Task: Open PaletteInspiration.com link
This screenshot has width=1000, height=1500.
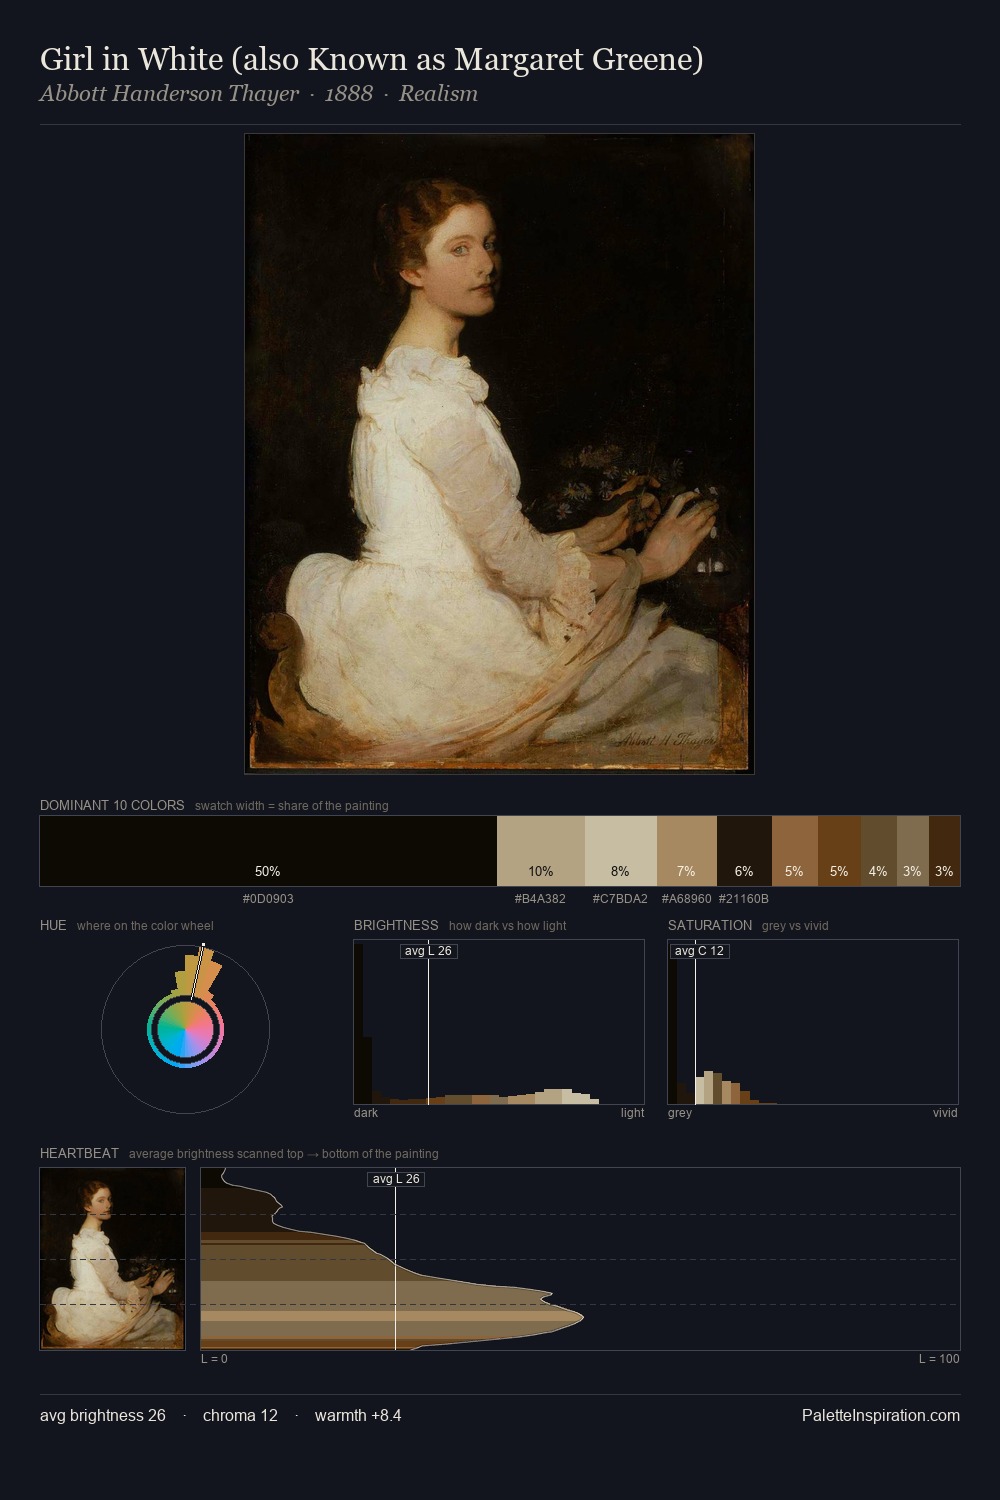Action: 881,1415
